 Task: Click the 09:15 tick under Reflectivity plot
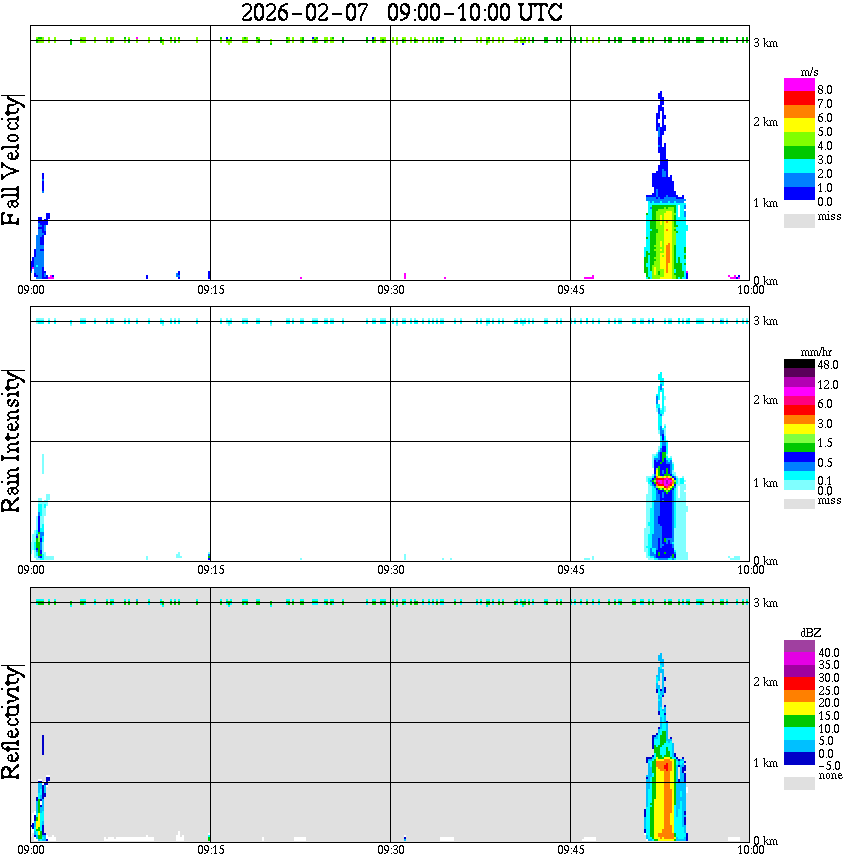(211, 850)
